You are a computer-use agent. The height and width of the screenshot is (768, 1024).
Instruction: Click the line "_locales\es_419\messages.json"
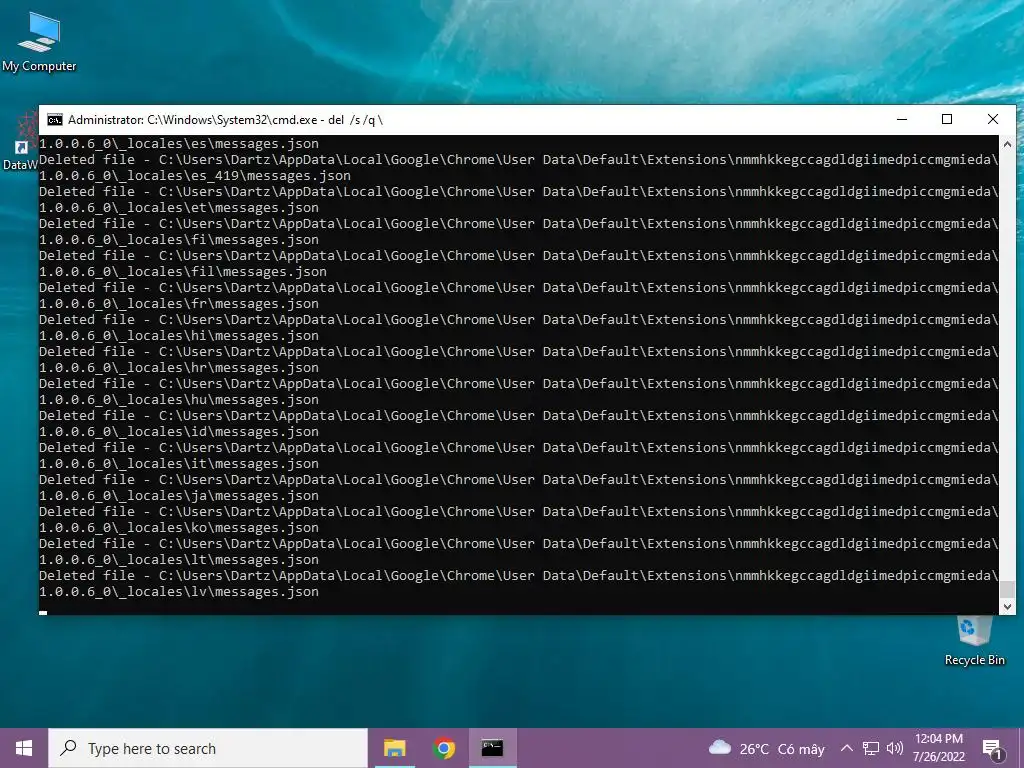pyautogui.click(x=195, y=176)
